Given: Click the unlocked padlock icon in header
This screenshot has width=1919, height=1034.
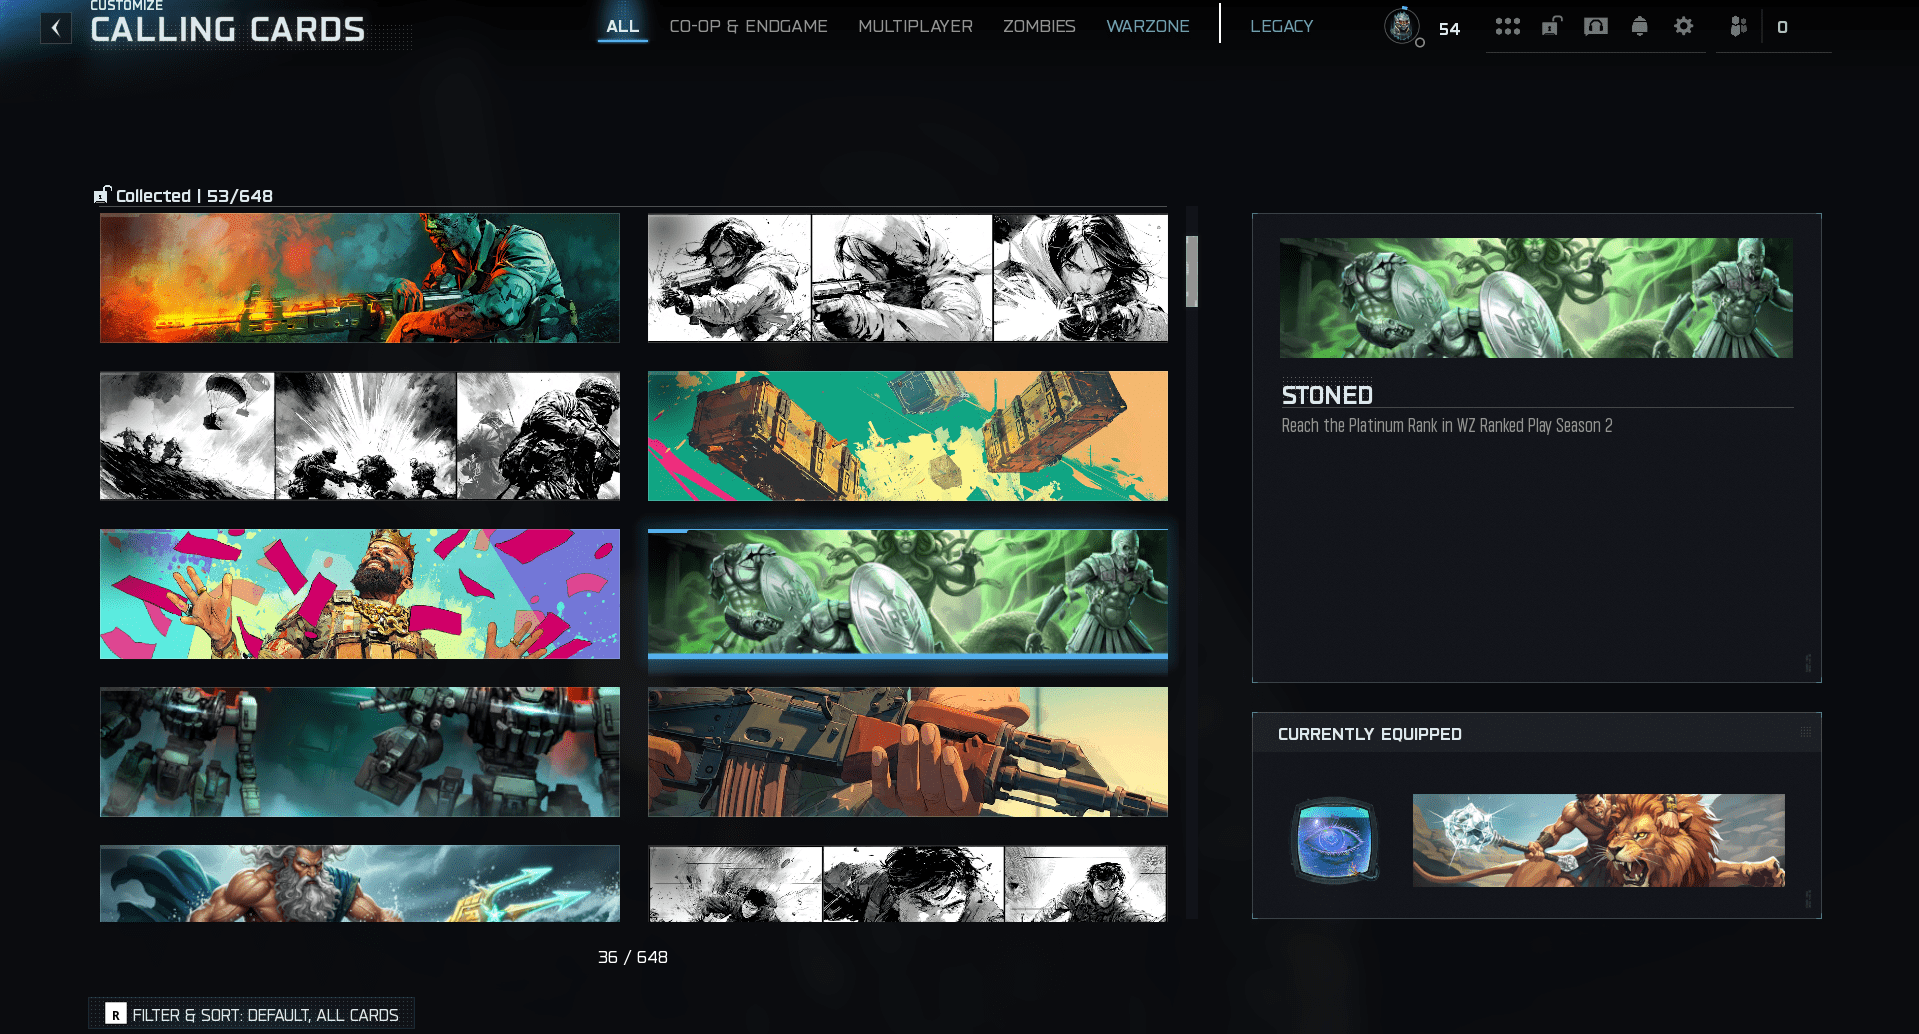Looking at the screenshot, I should [1551, 27].
